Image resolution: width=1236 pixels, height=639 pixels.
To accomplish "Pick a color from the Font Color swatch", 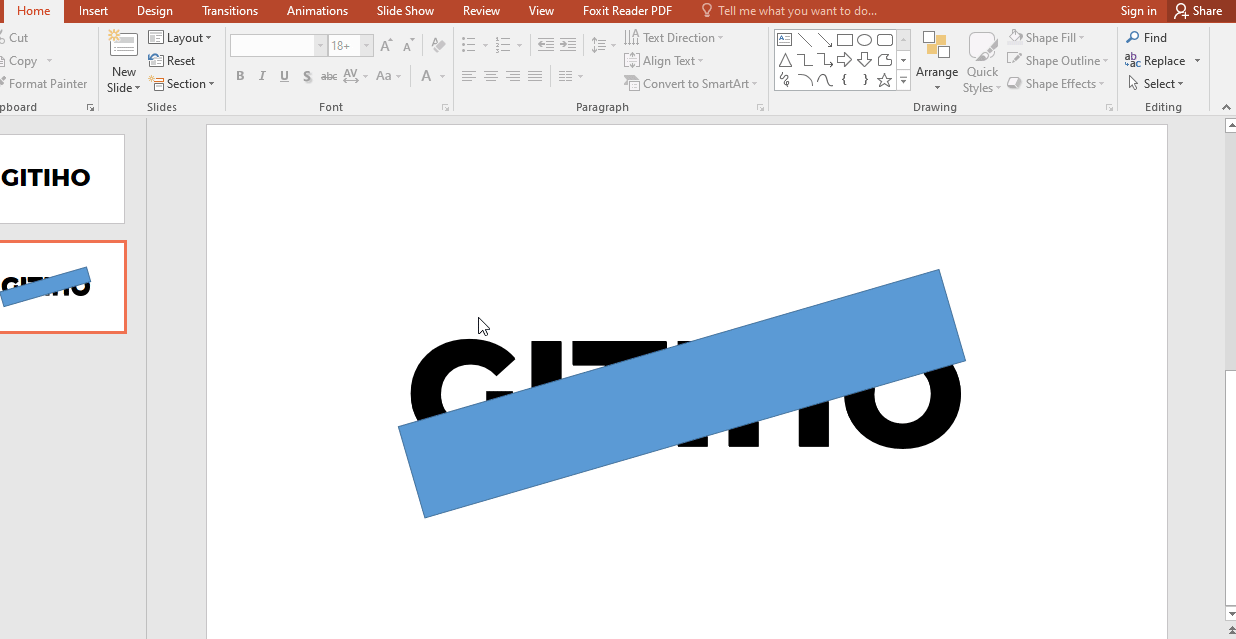I will [x=427, y=76].
